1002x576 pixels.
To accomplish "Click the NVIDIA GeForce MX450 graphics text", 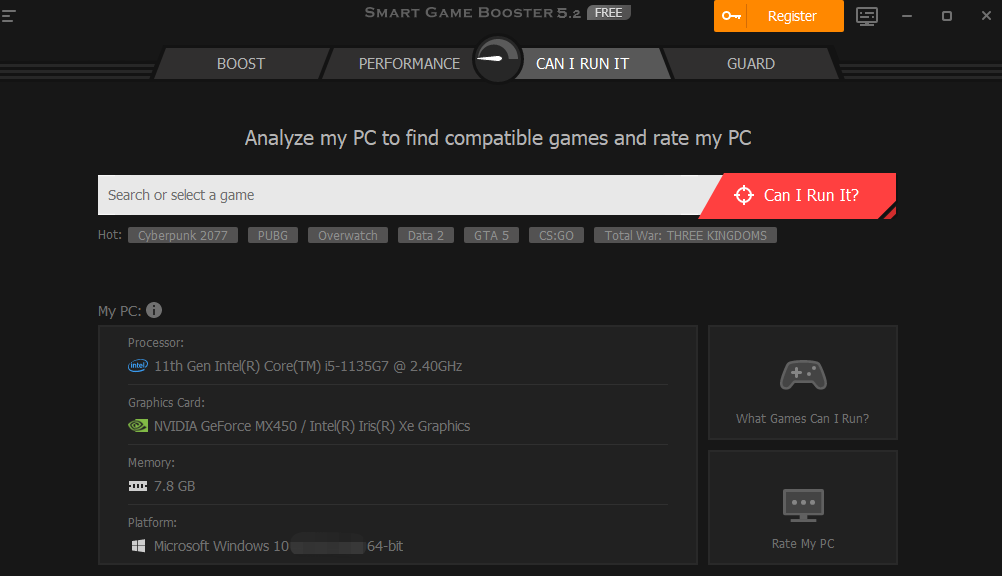I will point(312,426).
